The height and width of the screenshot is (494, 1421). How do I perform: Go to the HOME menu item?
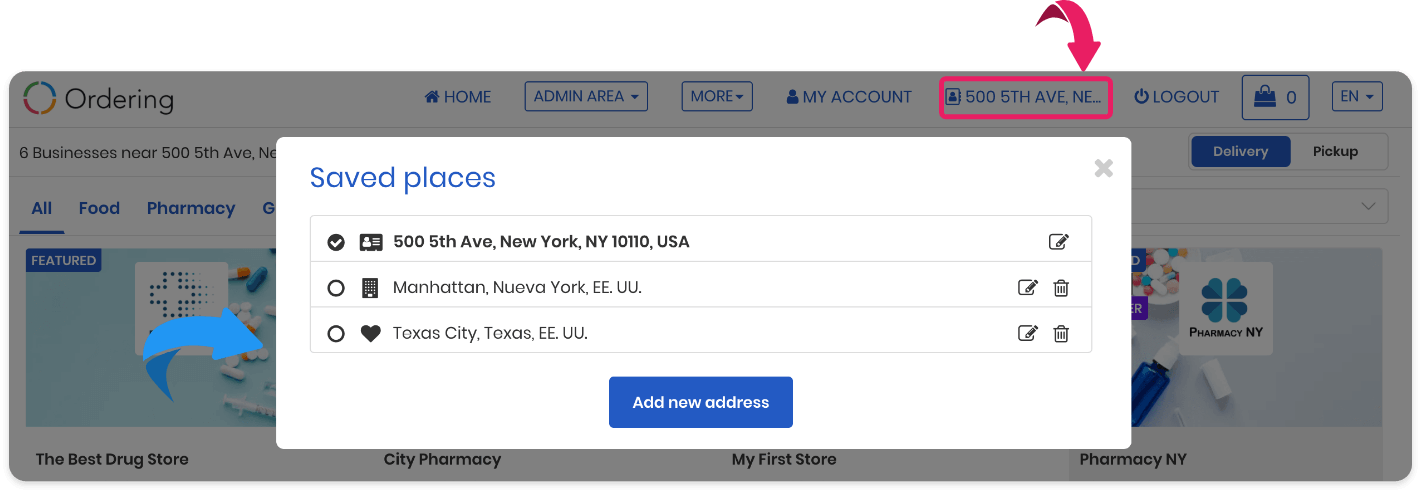[x=458, y=97]
